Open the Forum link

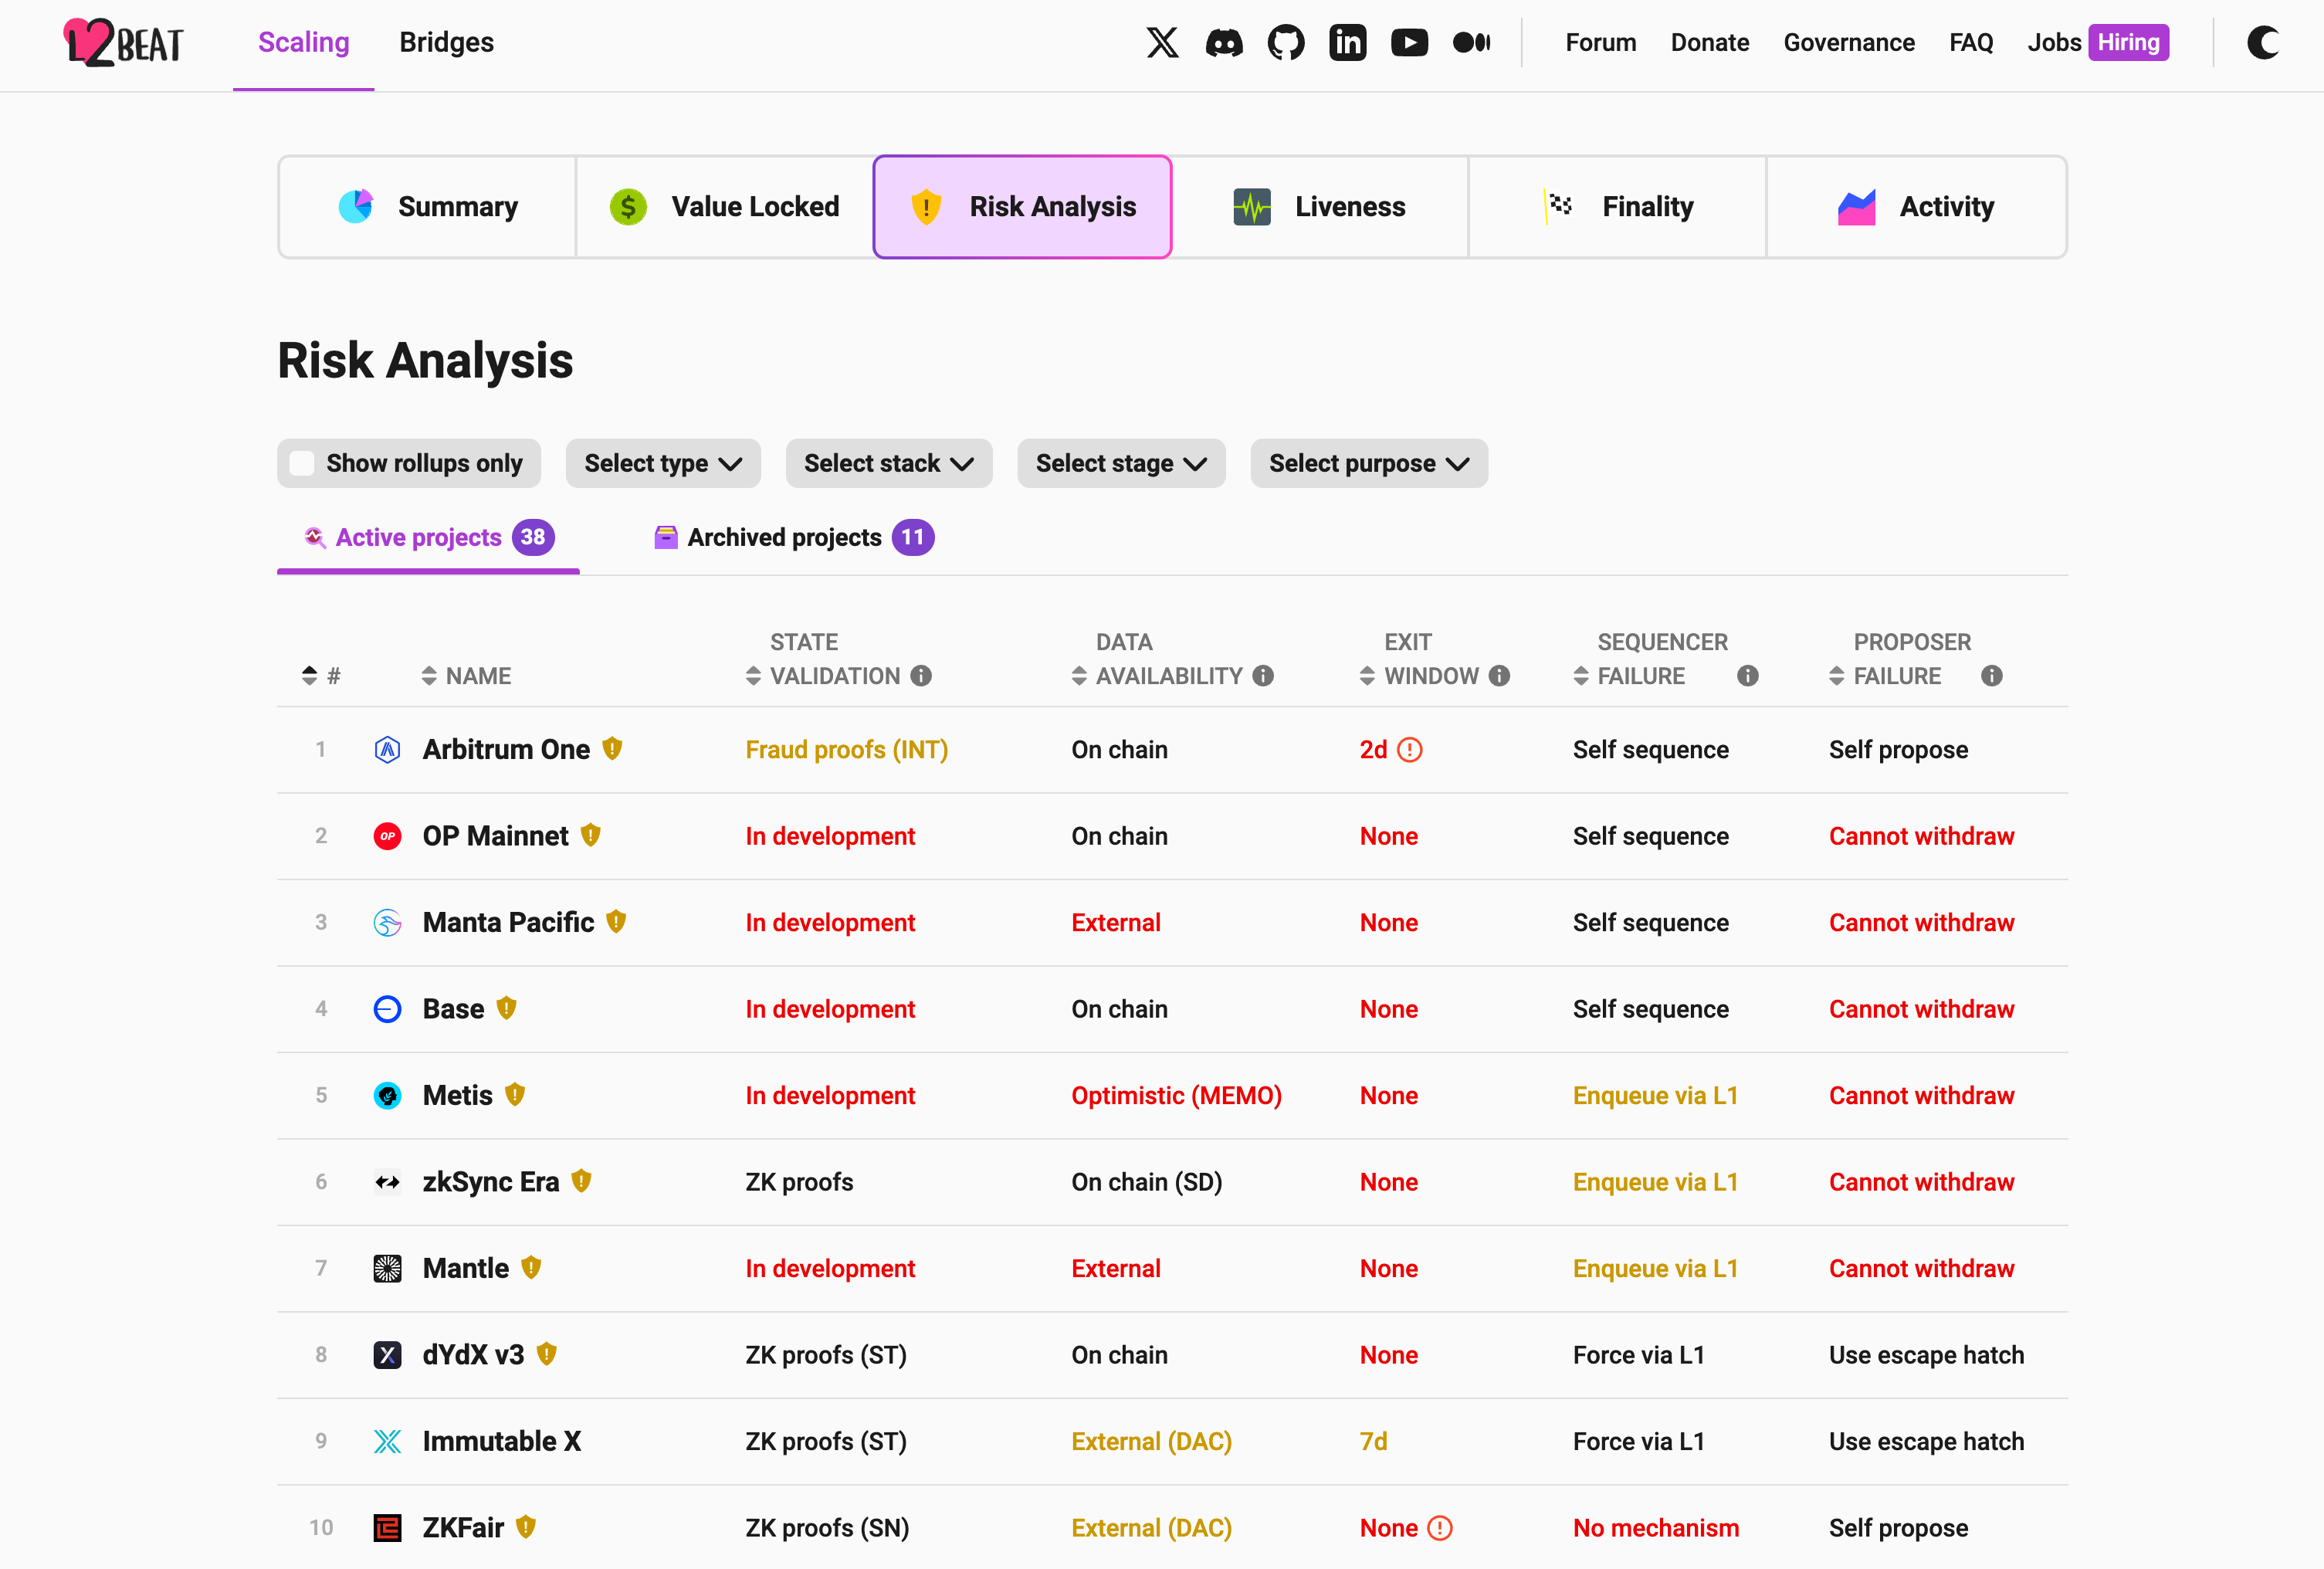(1600, 42)
